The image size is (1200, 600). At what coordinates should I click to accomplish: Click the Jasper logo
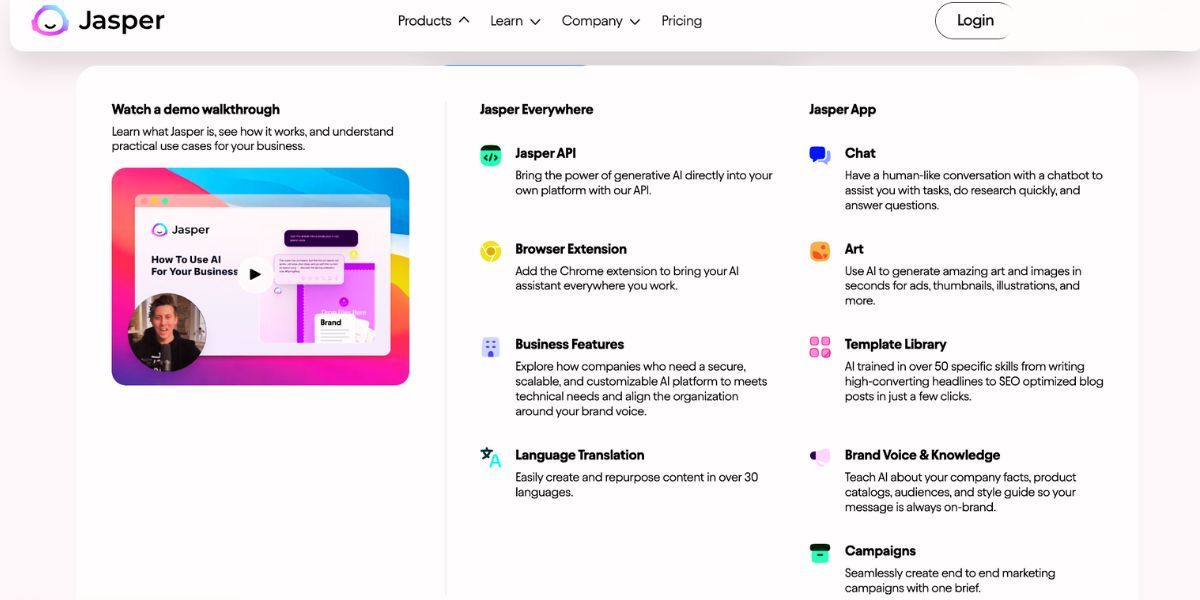(x=96, y=20)
